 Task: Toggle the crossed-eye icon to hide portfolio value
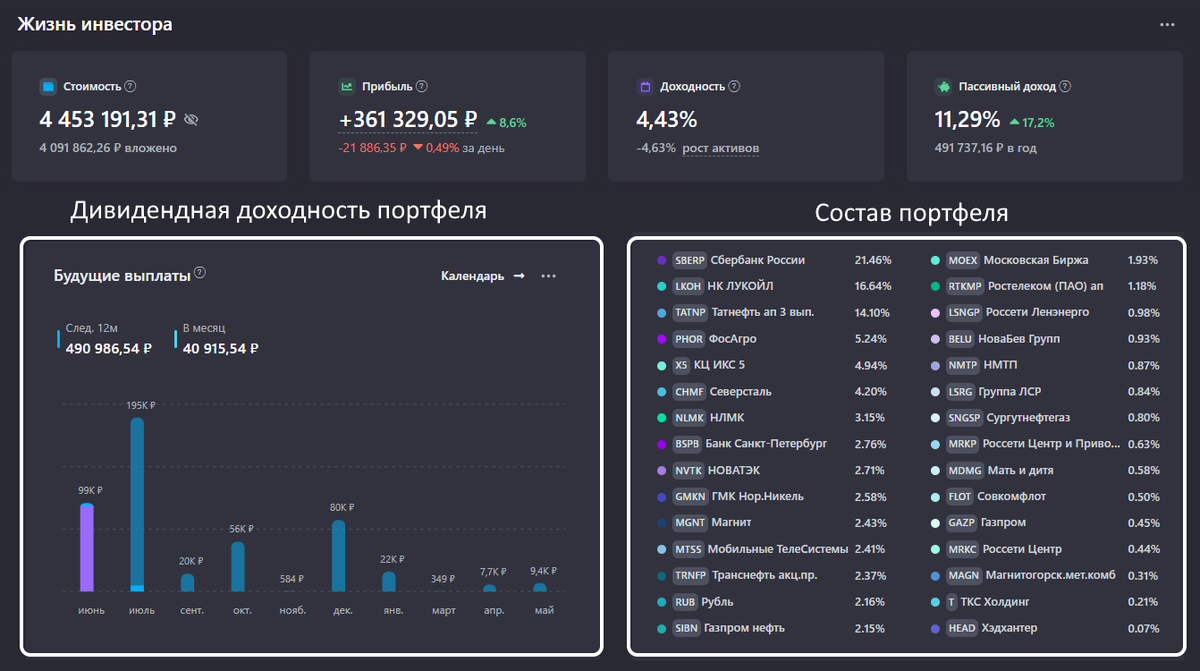click(192, 120)
